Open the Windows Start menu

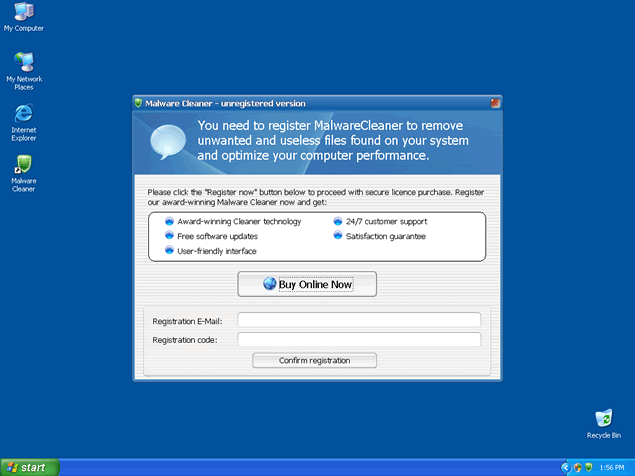(29, 467)
